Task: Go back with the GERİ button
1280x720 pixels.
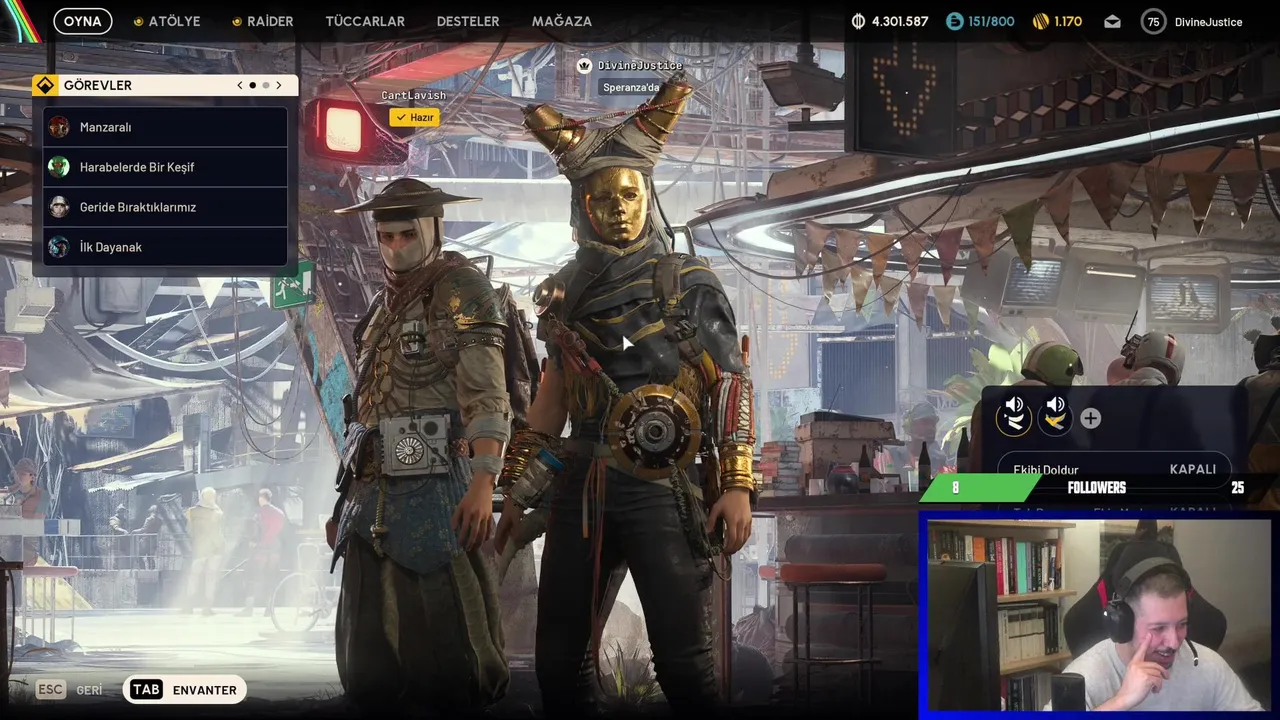Action: (89, 690)
